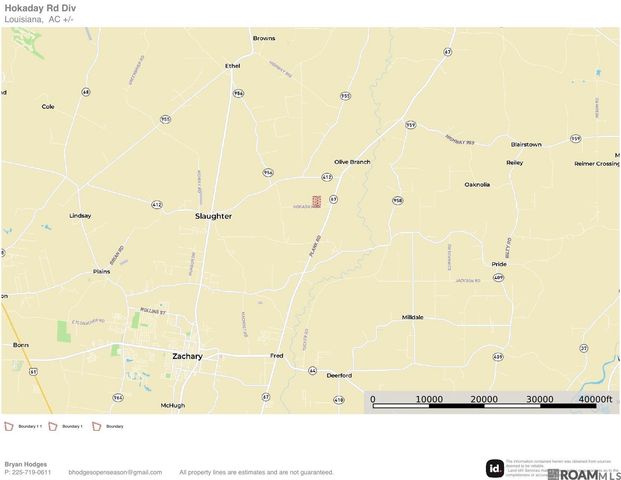Click the Boundary 1 legend polygon icon
This screenshot has height=480, width=621.
53,427
